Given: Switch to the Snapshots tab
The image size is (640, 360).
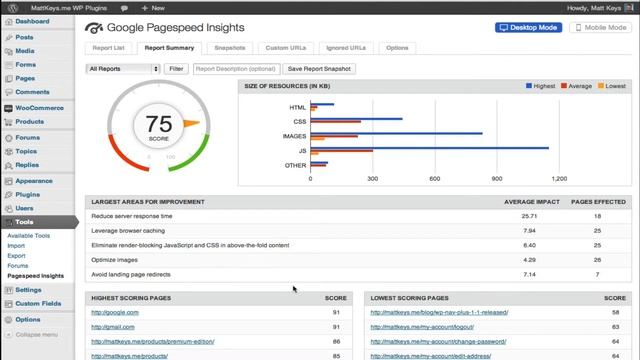Looking at the screenshot, I should [230, 48].
